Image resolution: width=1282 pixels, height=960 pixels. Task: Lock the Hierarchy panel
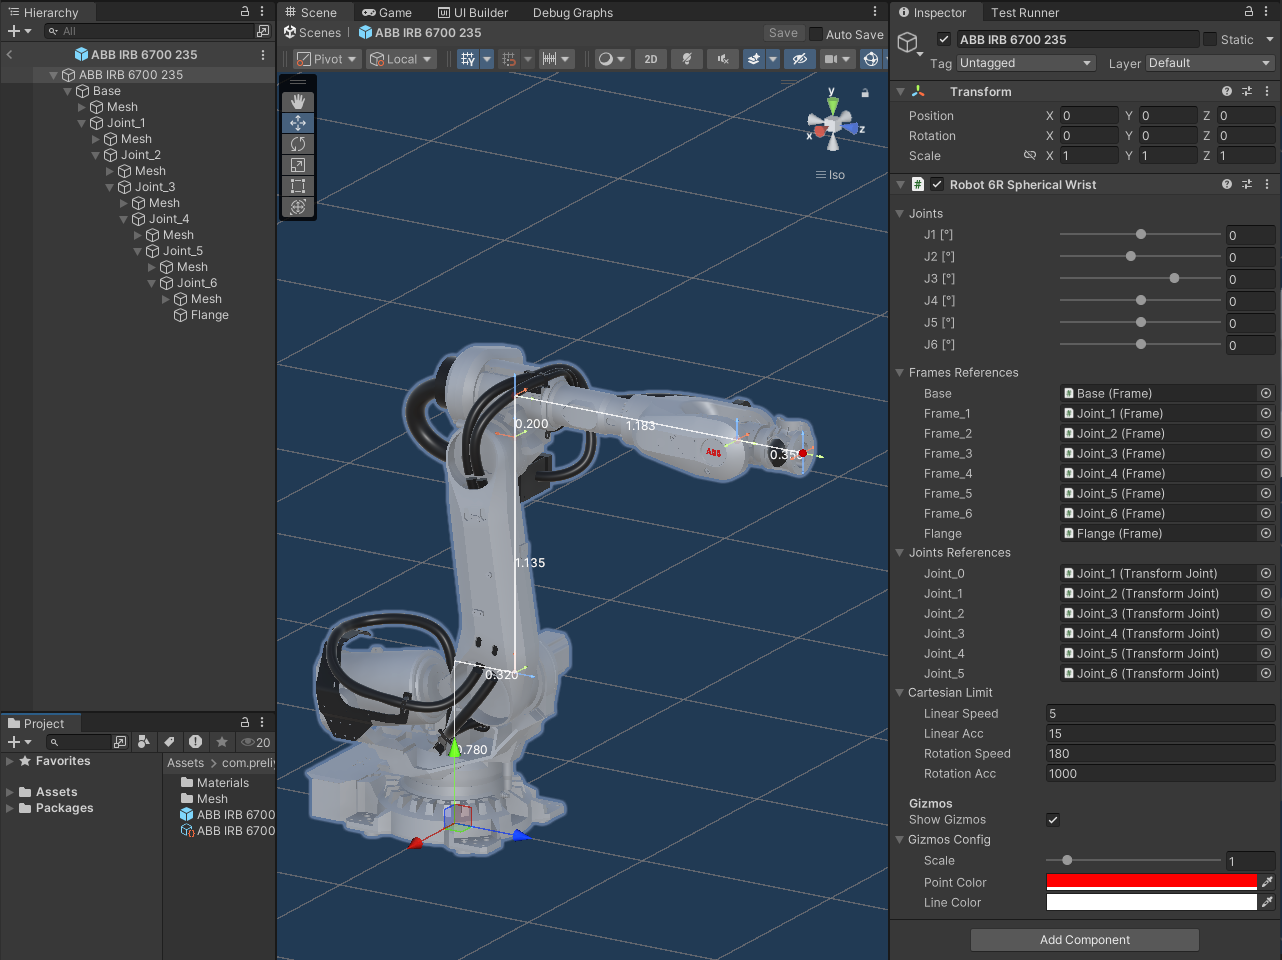coord(245,11)
